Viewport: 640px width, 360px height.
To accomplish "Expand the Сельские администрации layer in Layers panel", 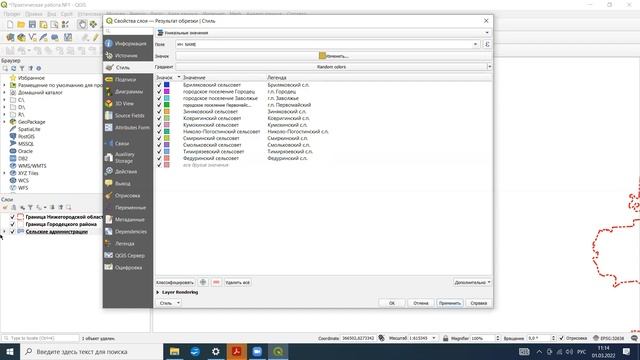I will (x=4, y=231).
